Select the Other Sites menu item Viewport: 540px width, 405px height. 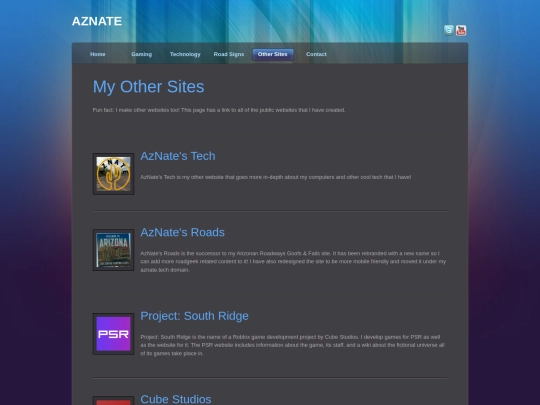[273, 54]
